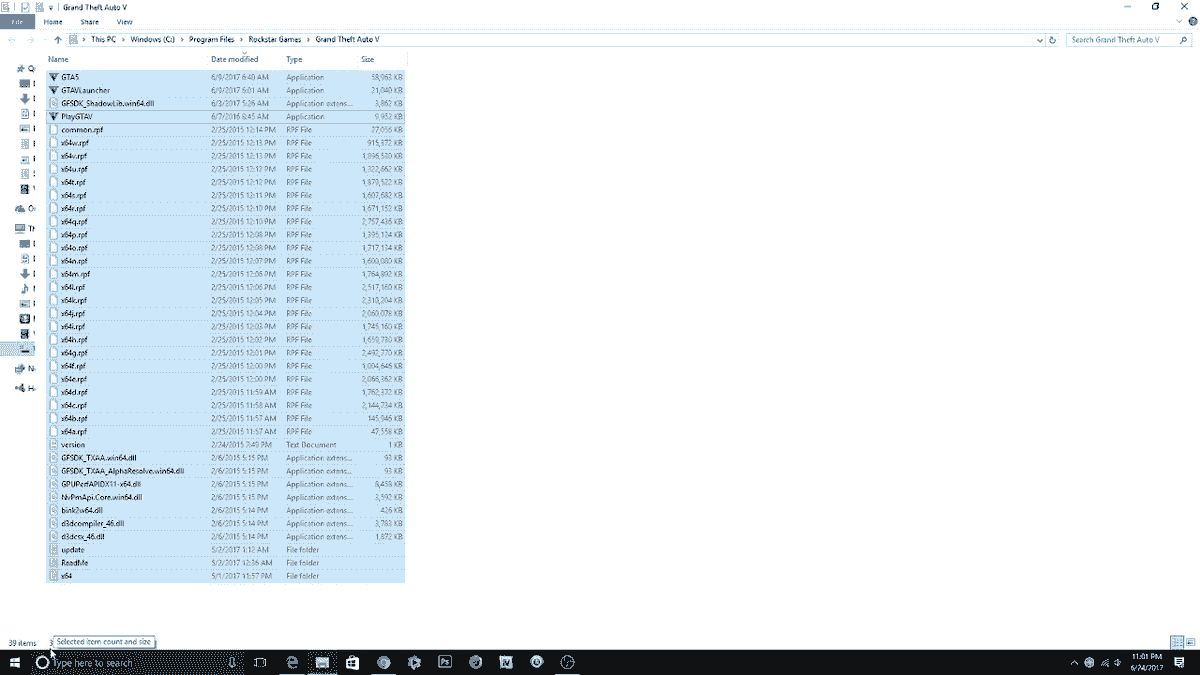
Task: Navigate to Program Files breadcrumb
Action: click(x=212, y=40)
